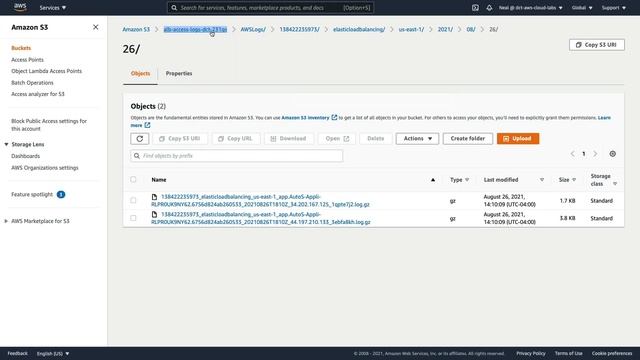The width and height of the screenshot is (640, 360).
Task: Click the Feature spotlight badge
Action: coord(61,195)
